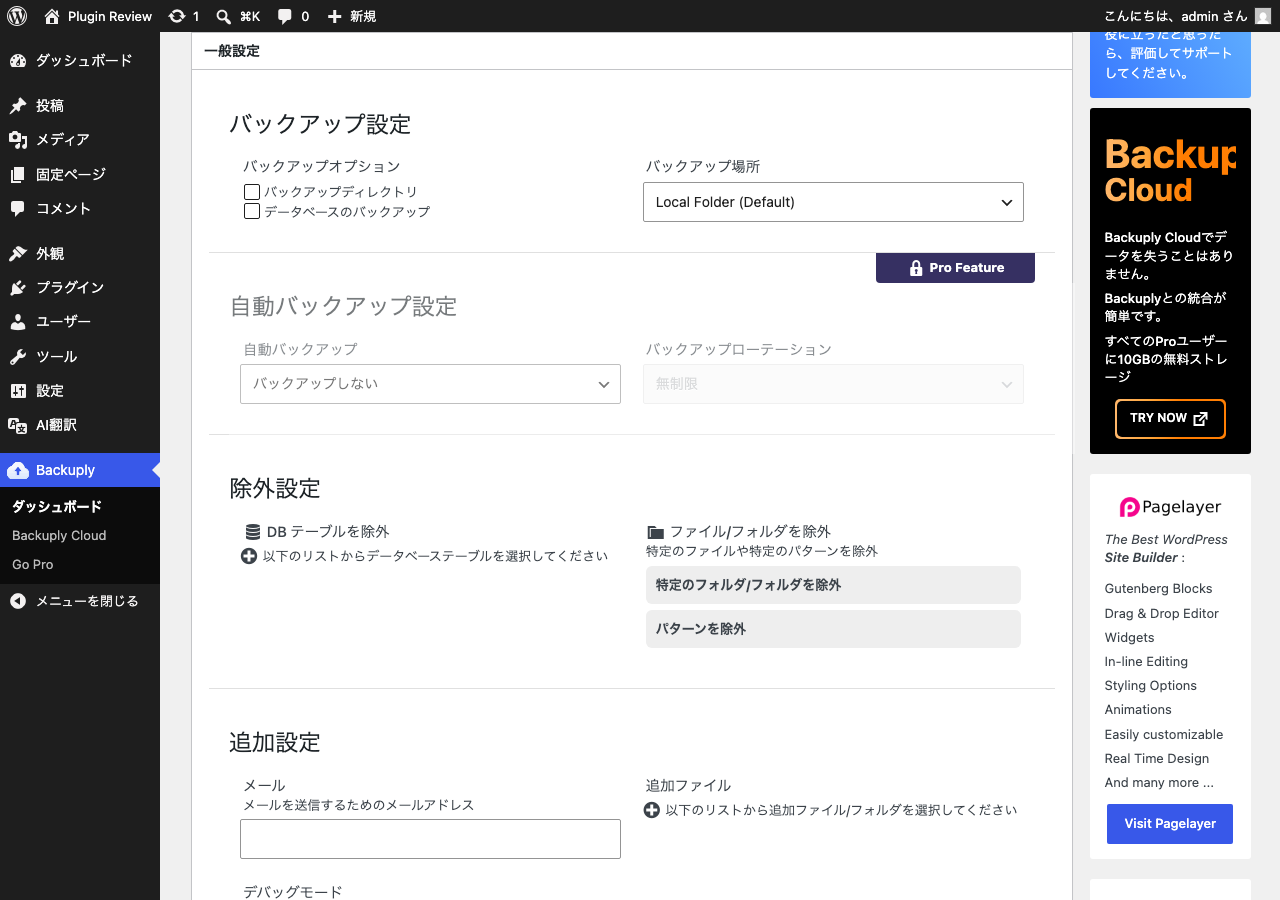Screen dimensions: 1280x900
Task: Click the プラグイン plug icon
Action: tap(17, 288)
